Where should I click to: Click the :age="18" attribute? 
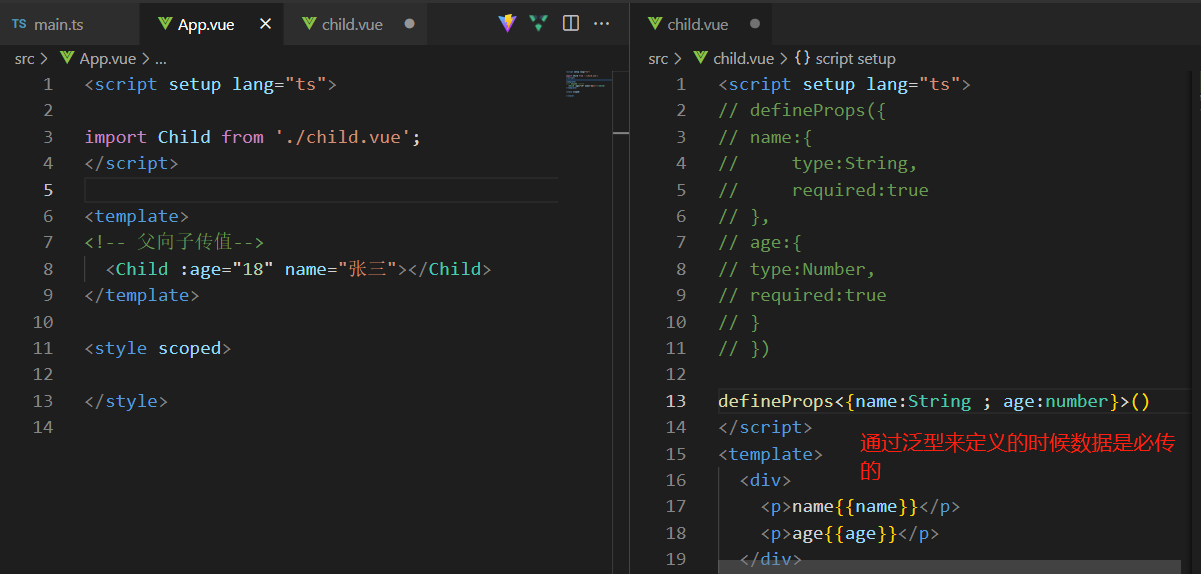[x=227, y=269]
